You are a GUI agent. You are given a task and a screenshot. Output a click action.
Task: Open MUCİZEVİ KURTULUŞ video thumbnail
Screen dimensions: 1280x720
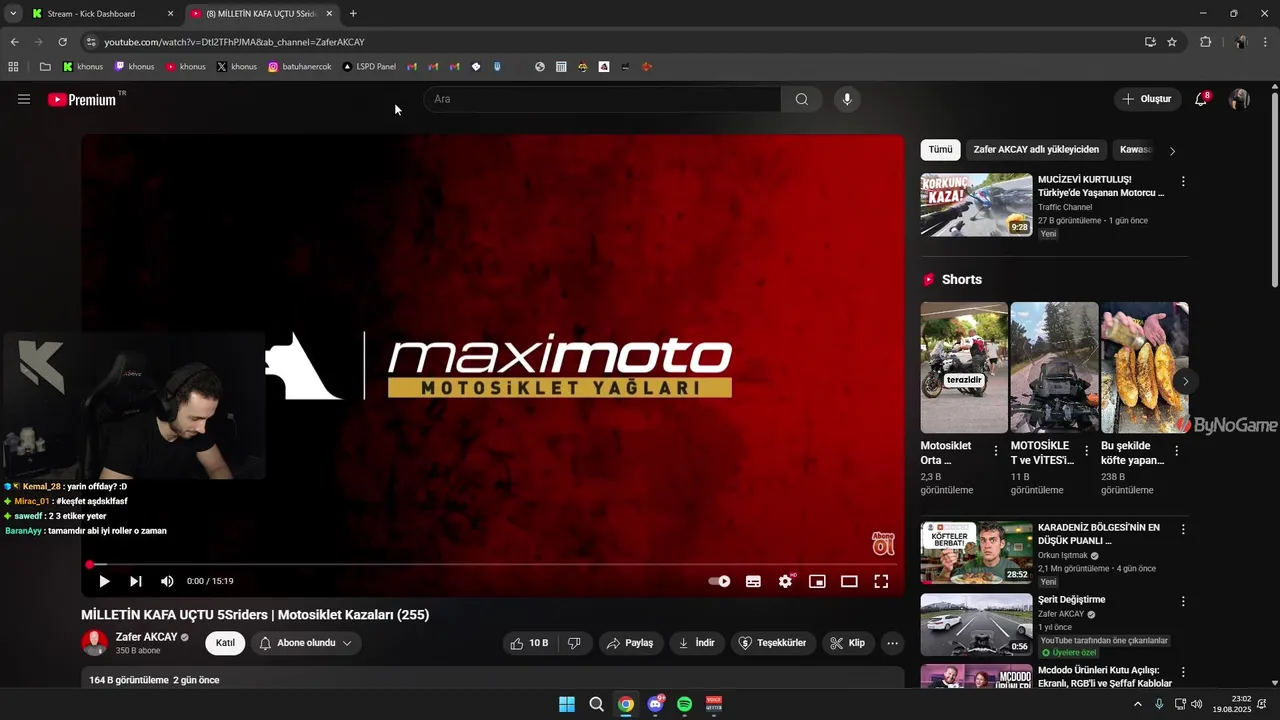click(x=976, y=205)
